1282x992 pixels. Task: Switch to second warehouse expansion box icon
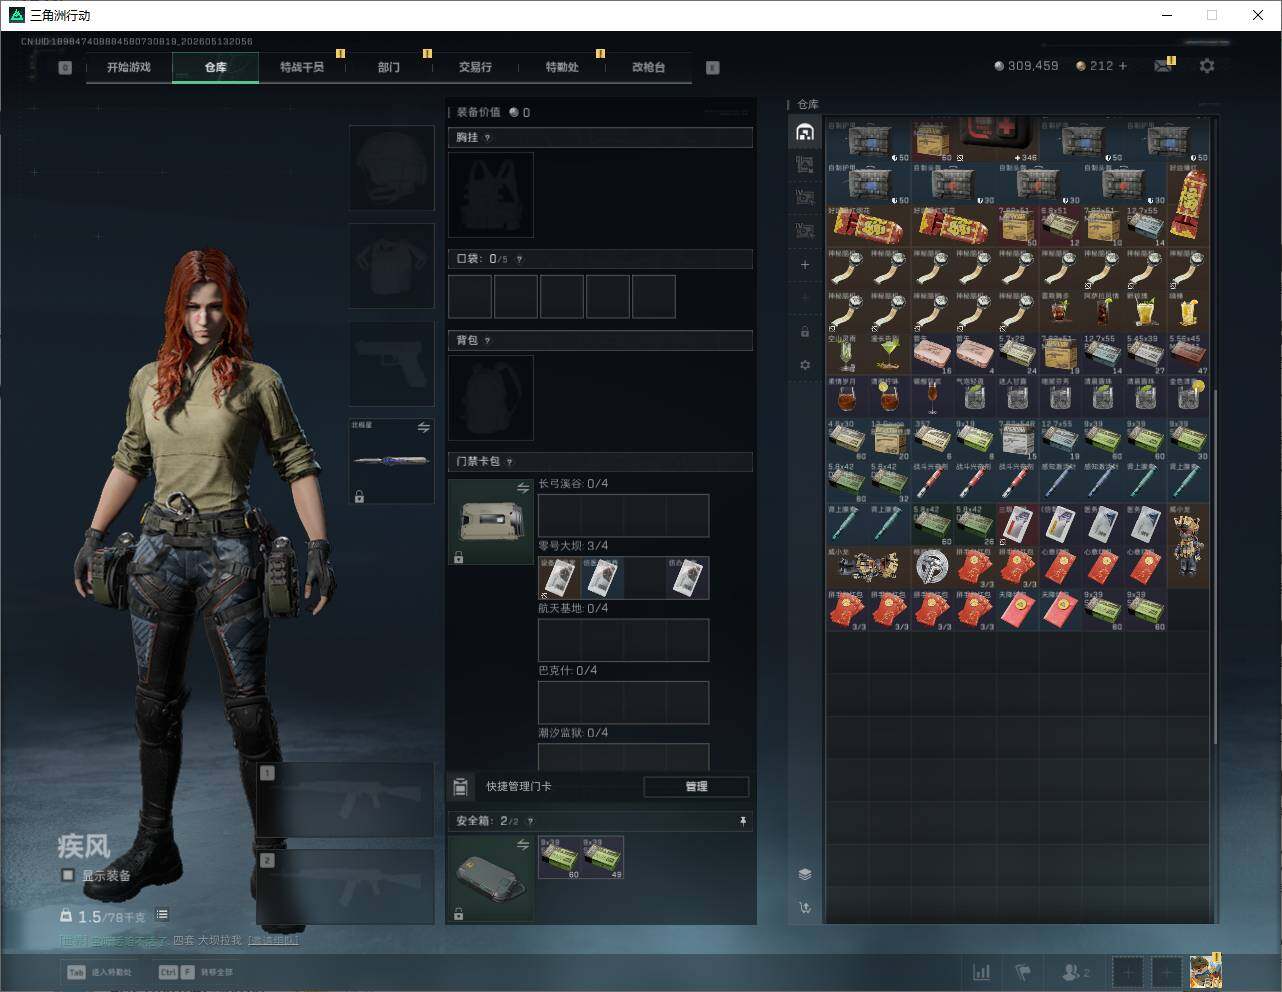tap(805, 165)
